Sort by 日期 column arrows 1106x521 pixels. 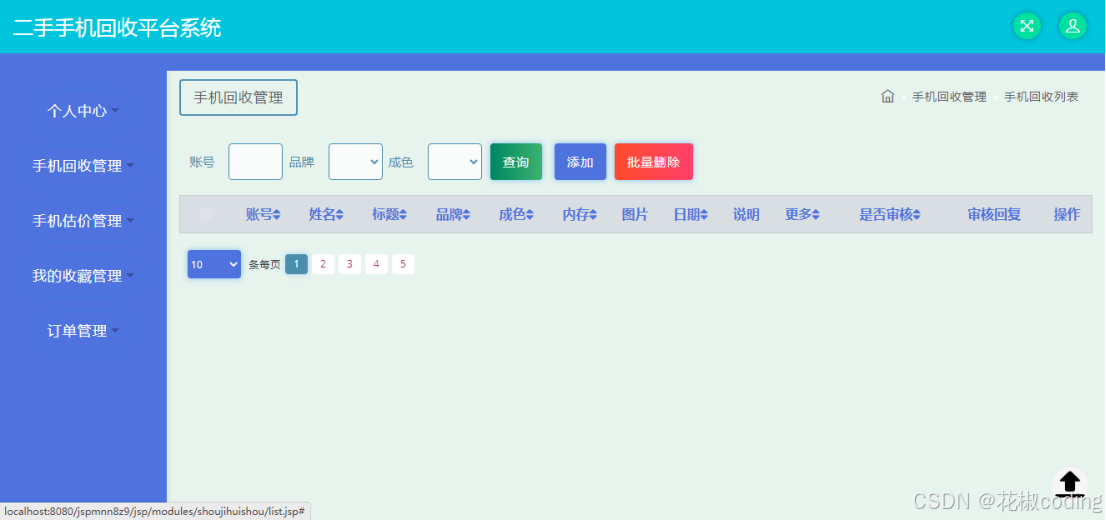(x=704, y=215)
